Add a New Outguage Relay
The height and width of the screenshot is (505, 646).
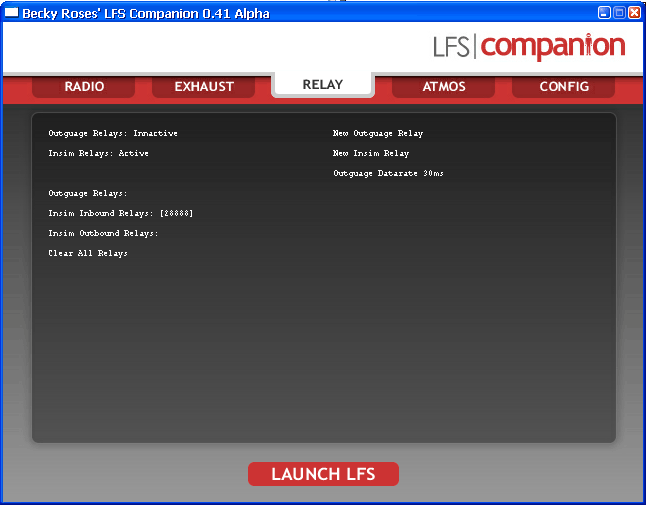click(378, 133)
